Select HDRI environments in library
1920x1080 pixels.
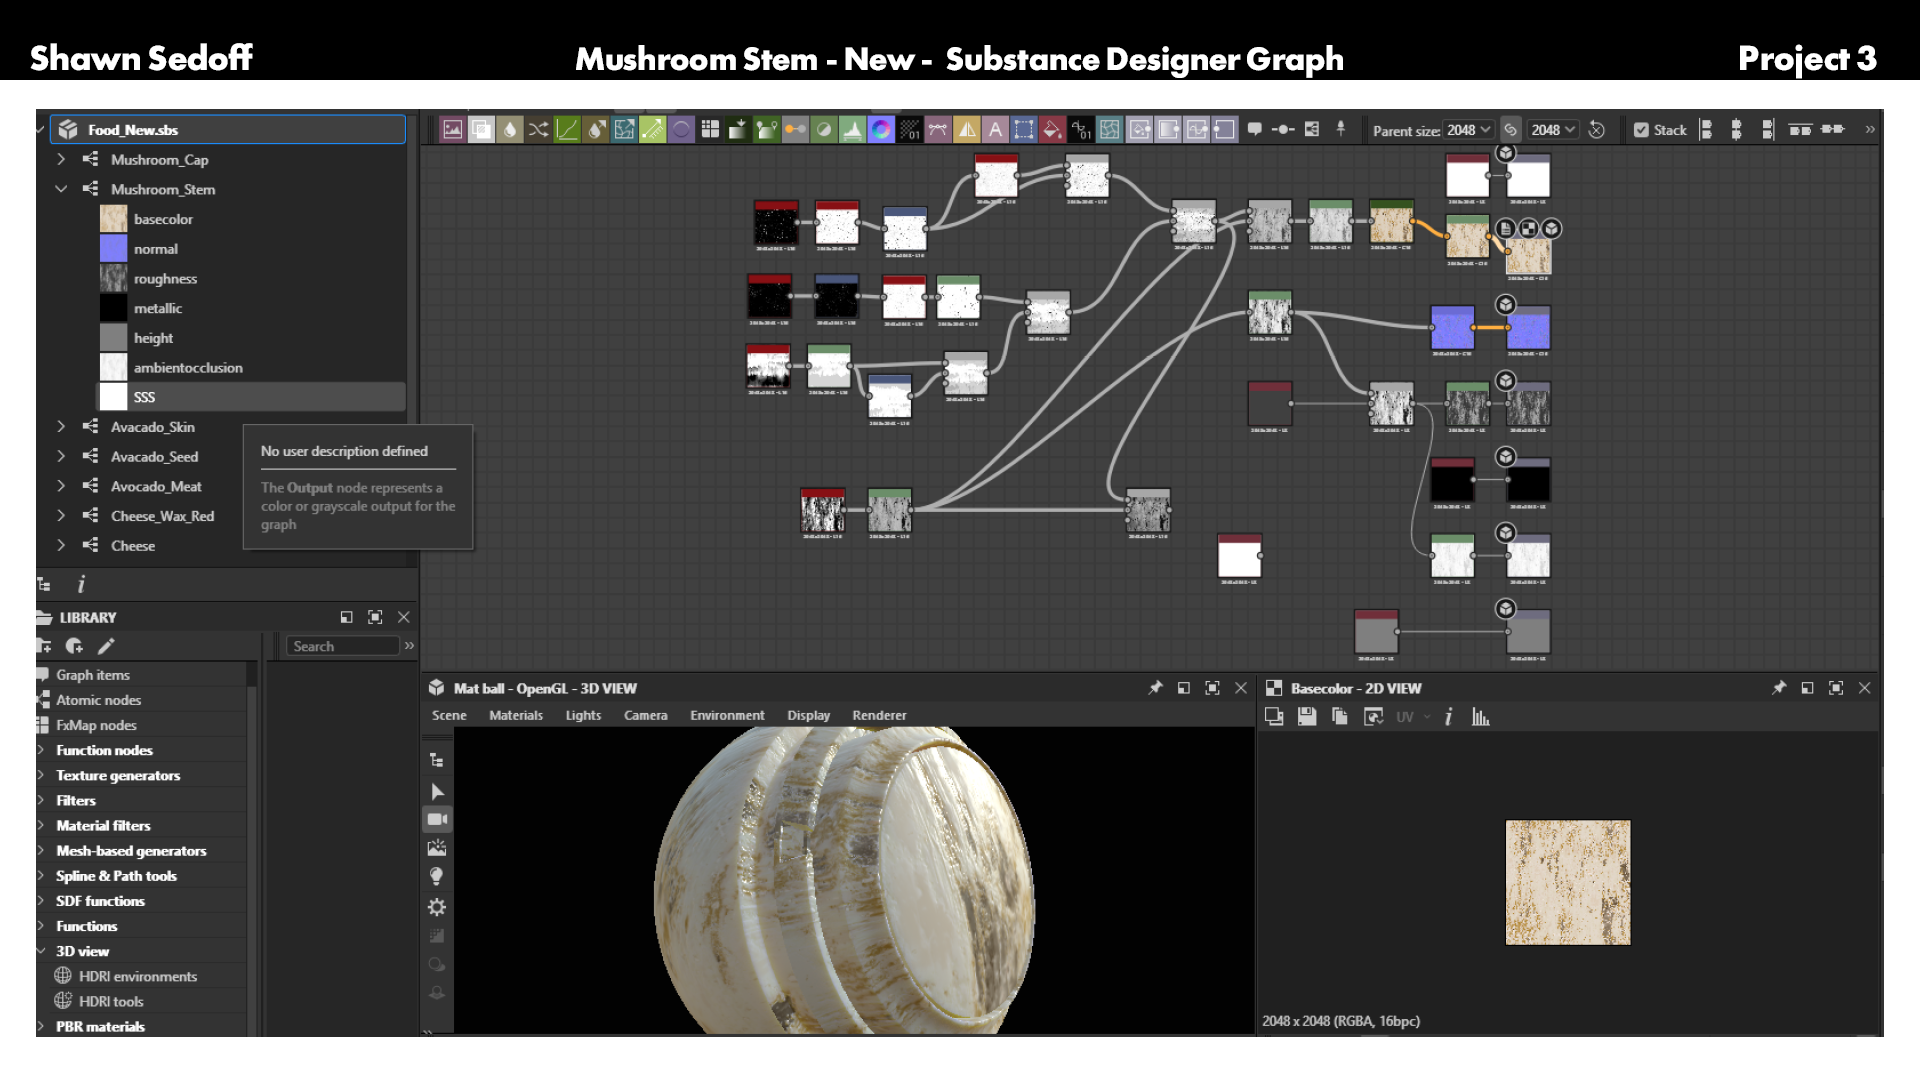click(138, 976)
